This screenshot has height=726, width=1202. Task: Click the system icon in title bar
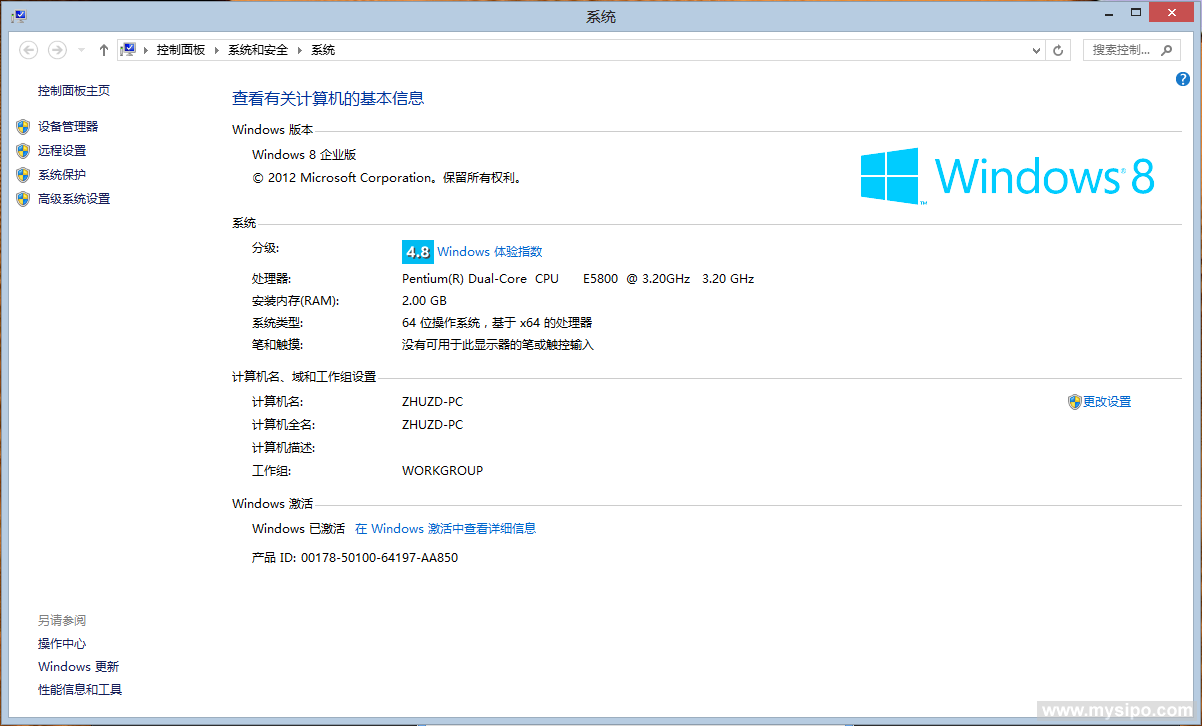19,16
